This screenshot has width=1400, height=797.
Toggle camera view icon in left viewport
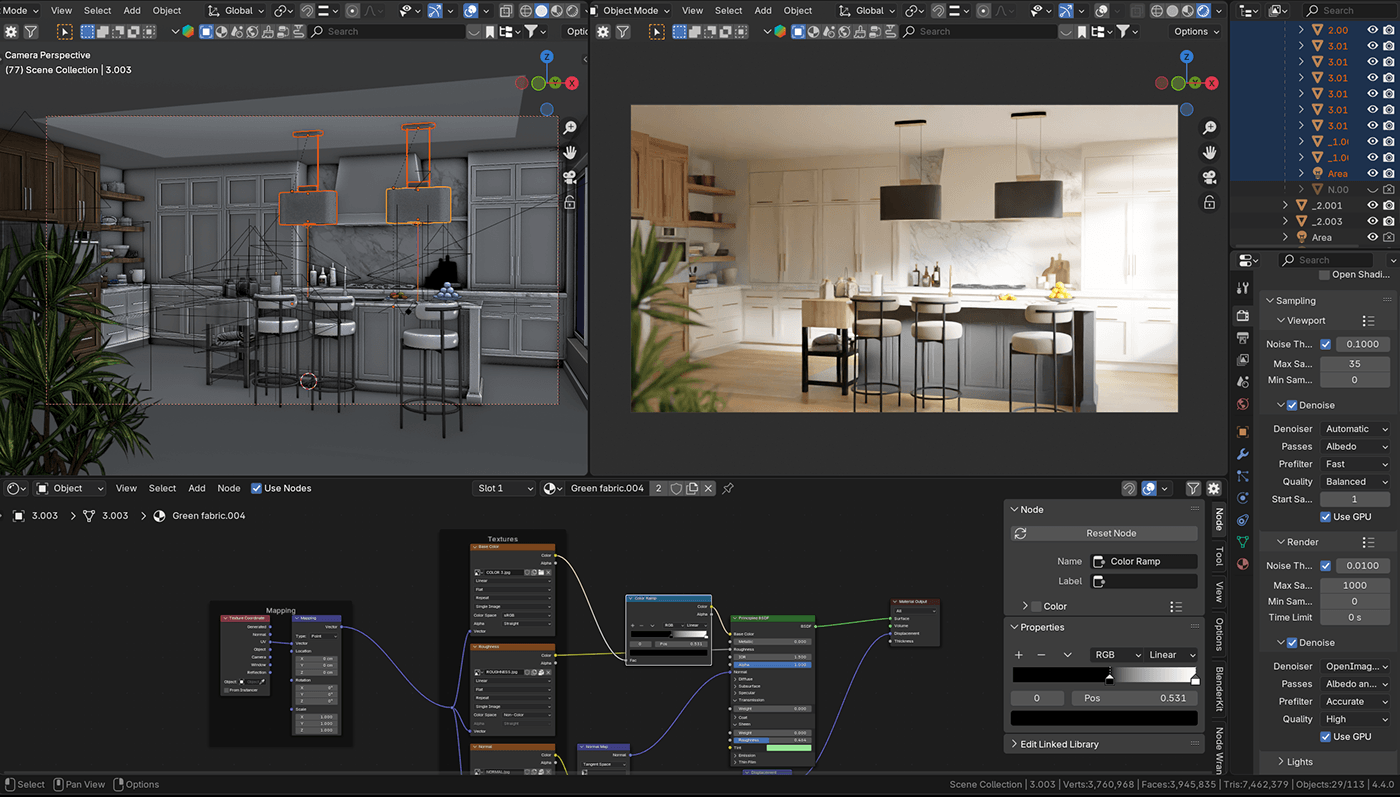coord(570,178)
